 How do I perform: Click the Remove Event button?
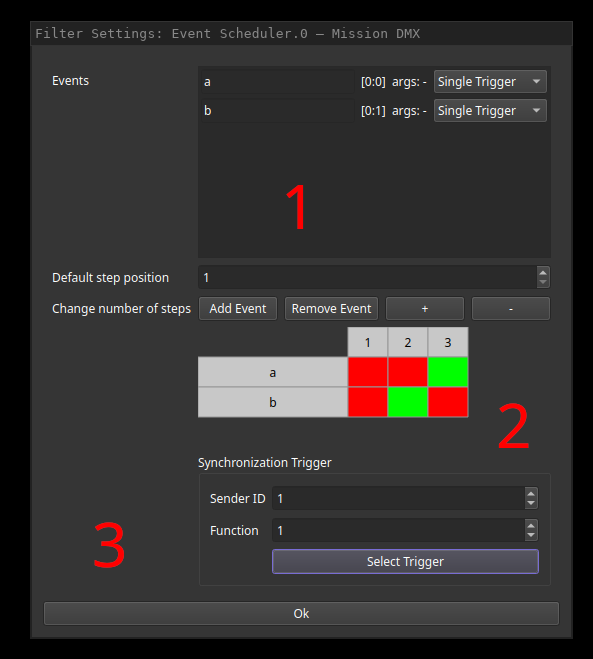[331, 308]
